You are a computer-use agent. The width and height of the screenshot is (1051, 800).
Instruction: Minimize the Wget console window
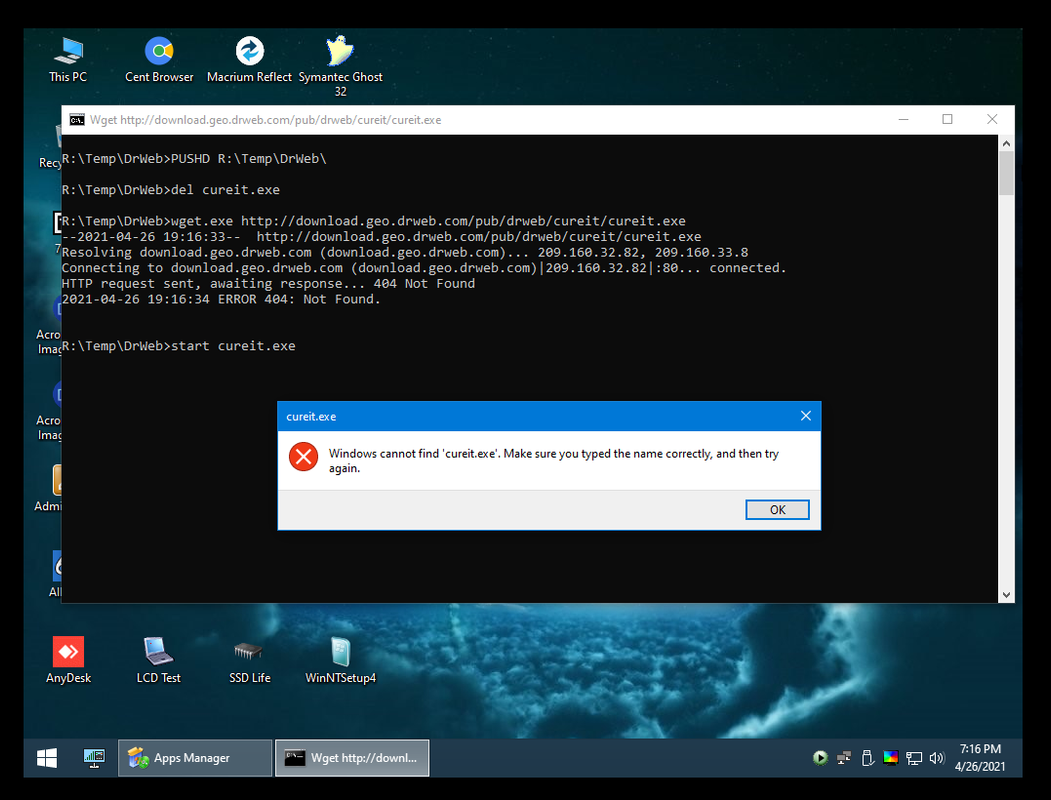(x=904, y=119)
